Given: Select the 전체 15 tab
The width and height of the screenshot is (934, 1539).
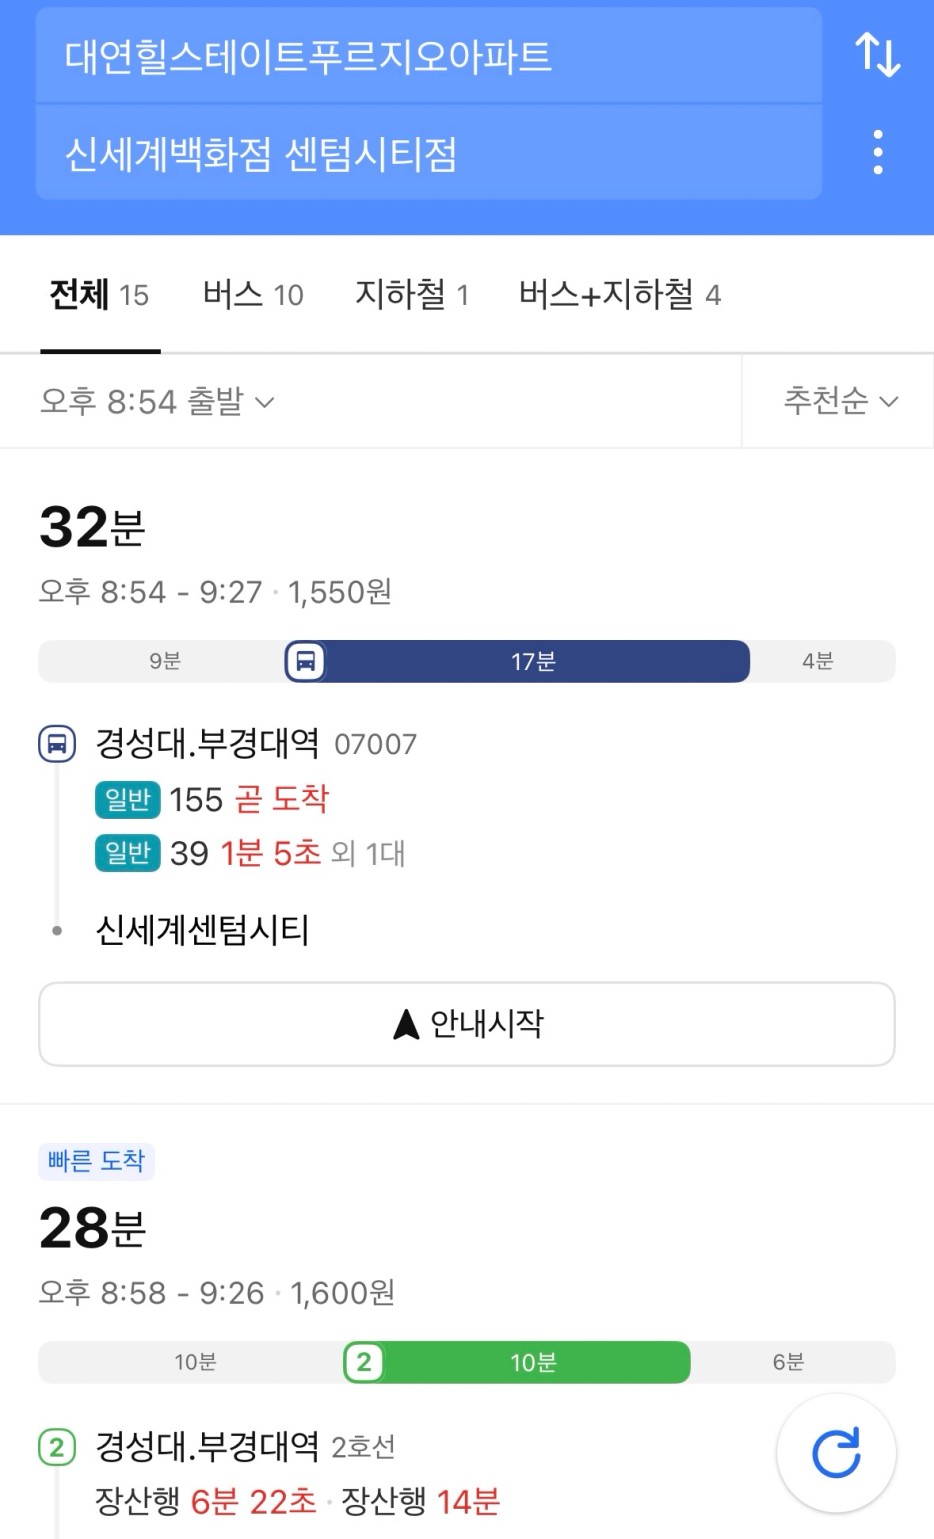Looking at the screenshot, I should pyautogui.click(x=100, y=294).
